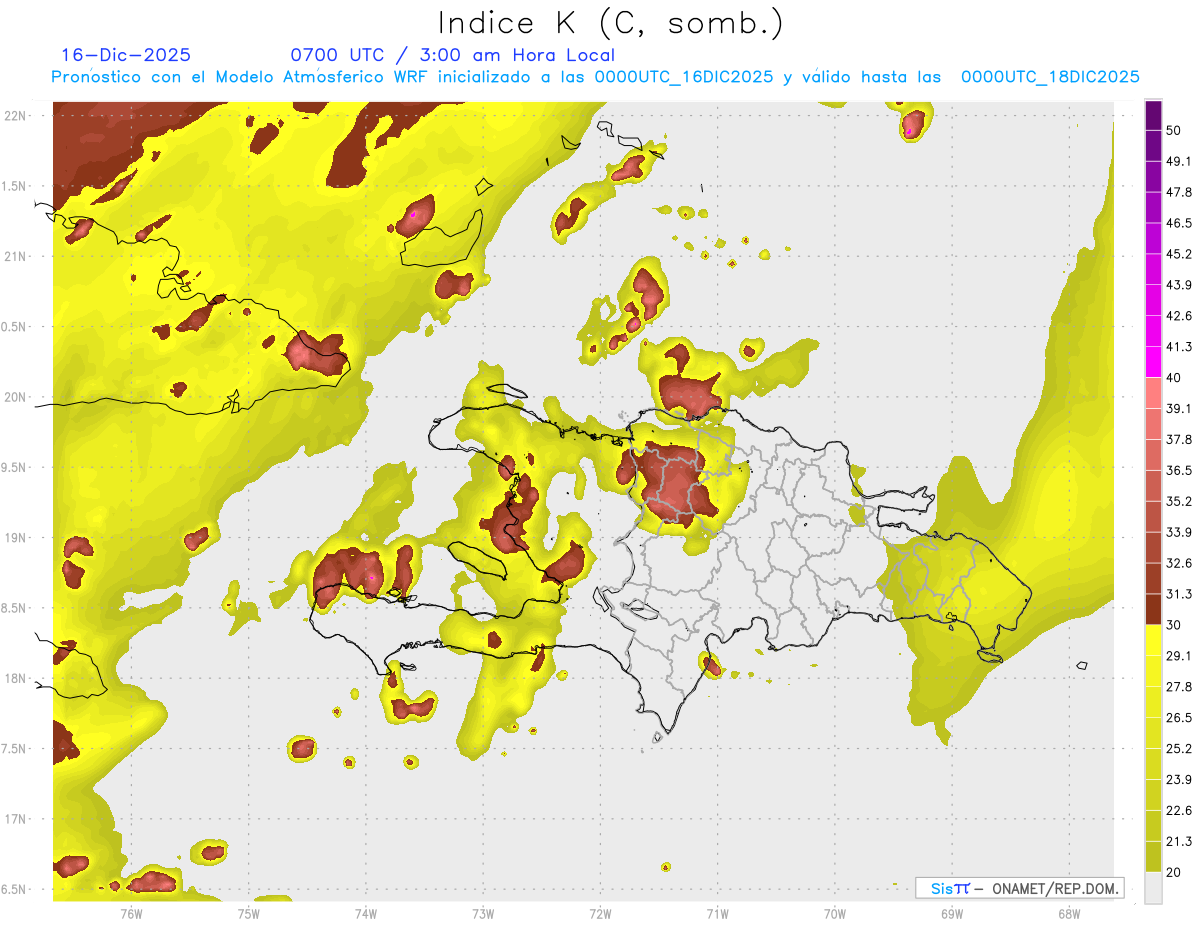Click the 18N latitude label
This screenshot has width=1200, height=927.
(16, 678)
